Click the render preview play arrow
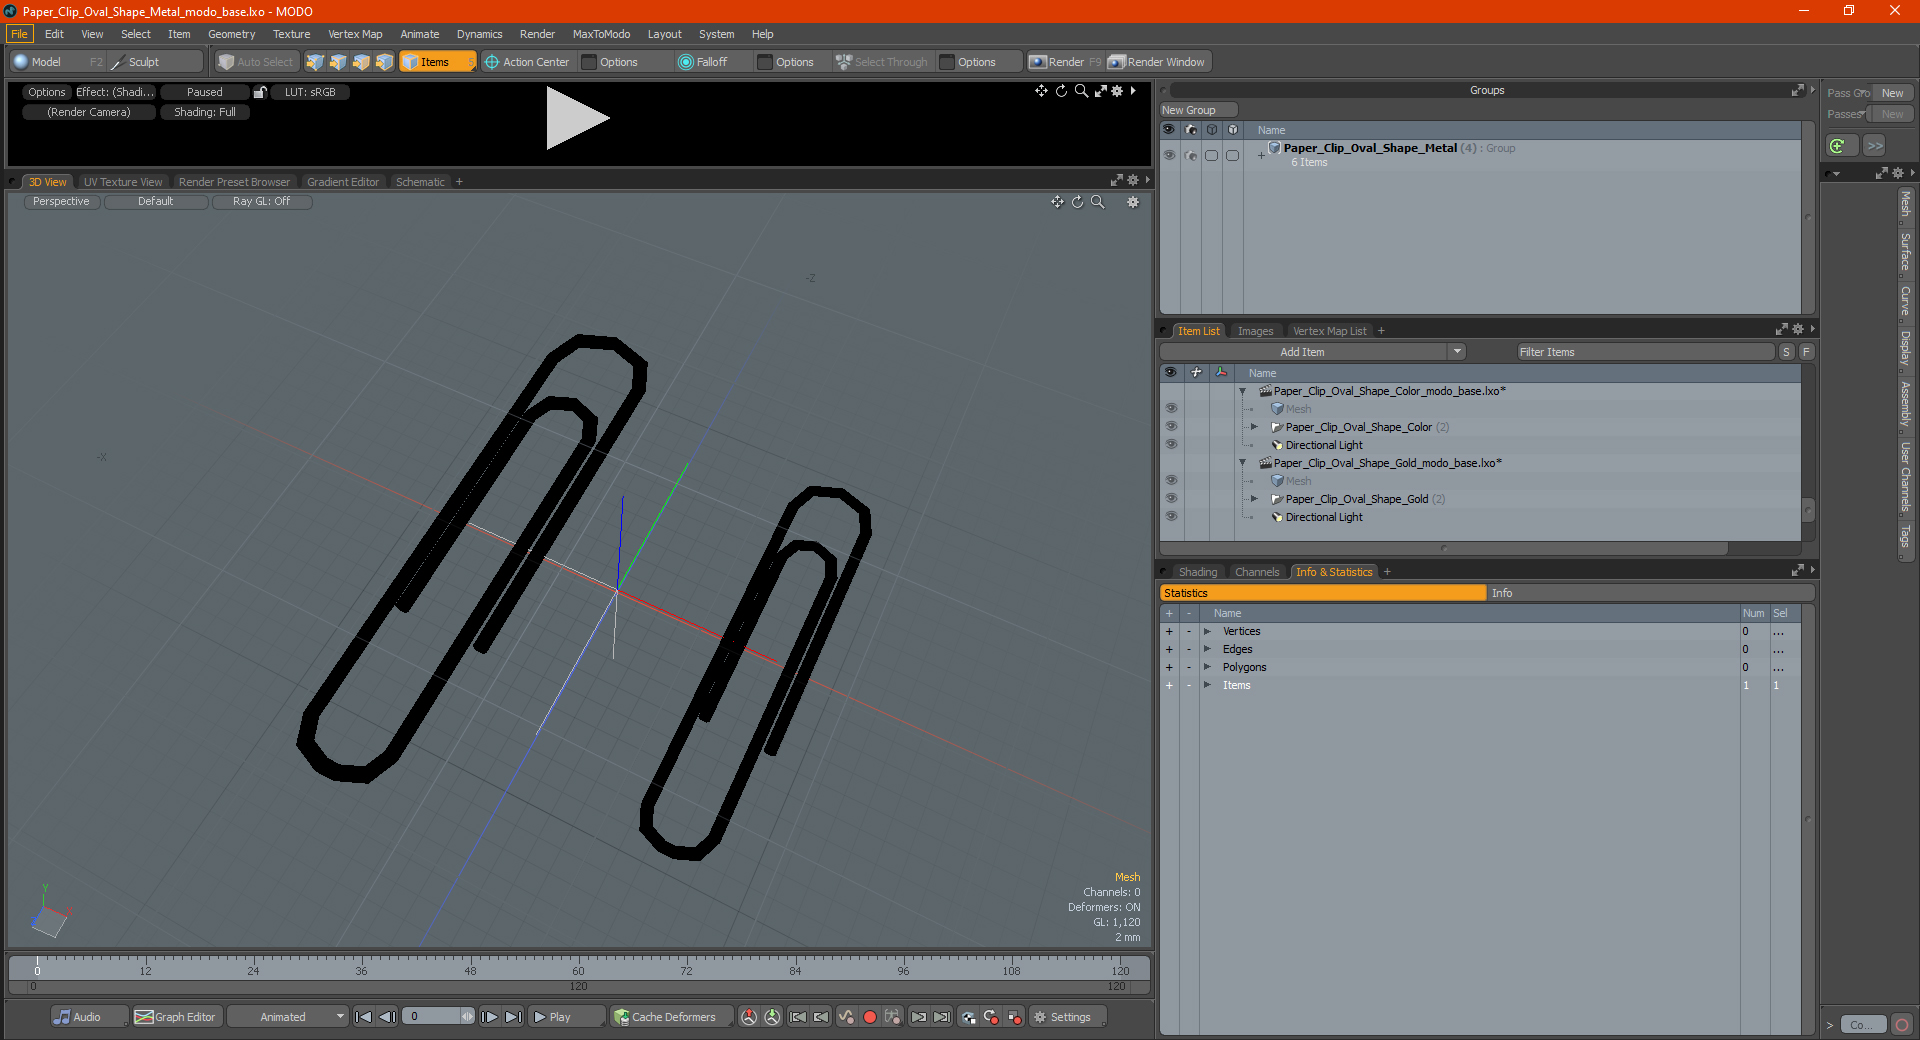The height and width of the screenshot is (1040, 1920). click(577, 118)
